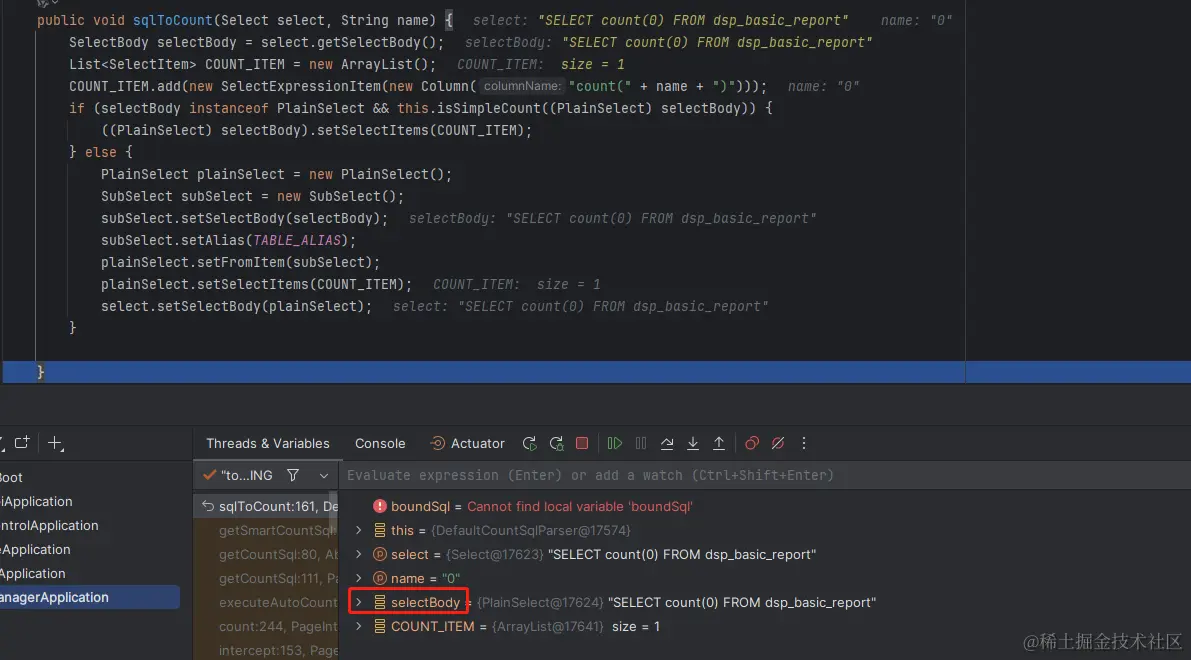The height and width of the screenshot is (660, 1191).
Task: Click the 'this' object field icon
Action: [x=380, y=530]
